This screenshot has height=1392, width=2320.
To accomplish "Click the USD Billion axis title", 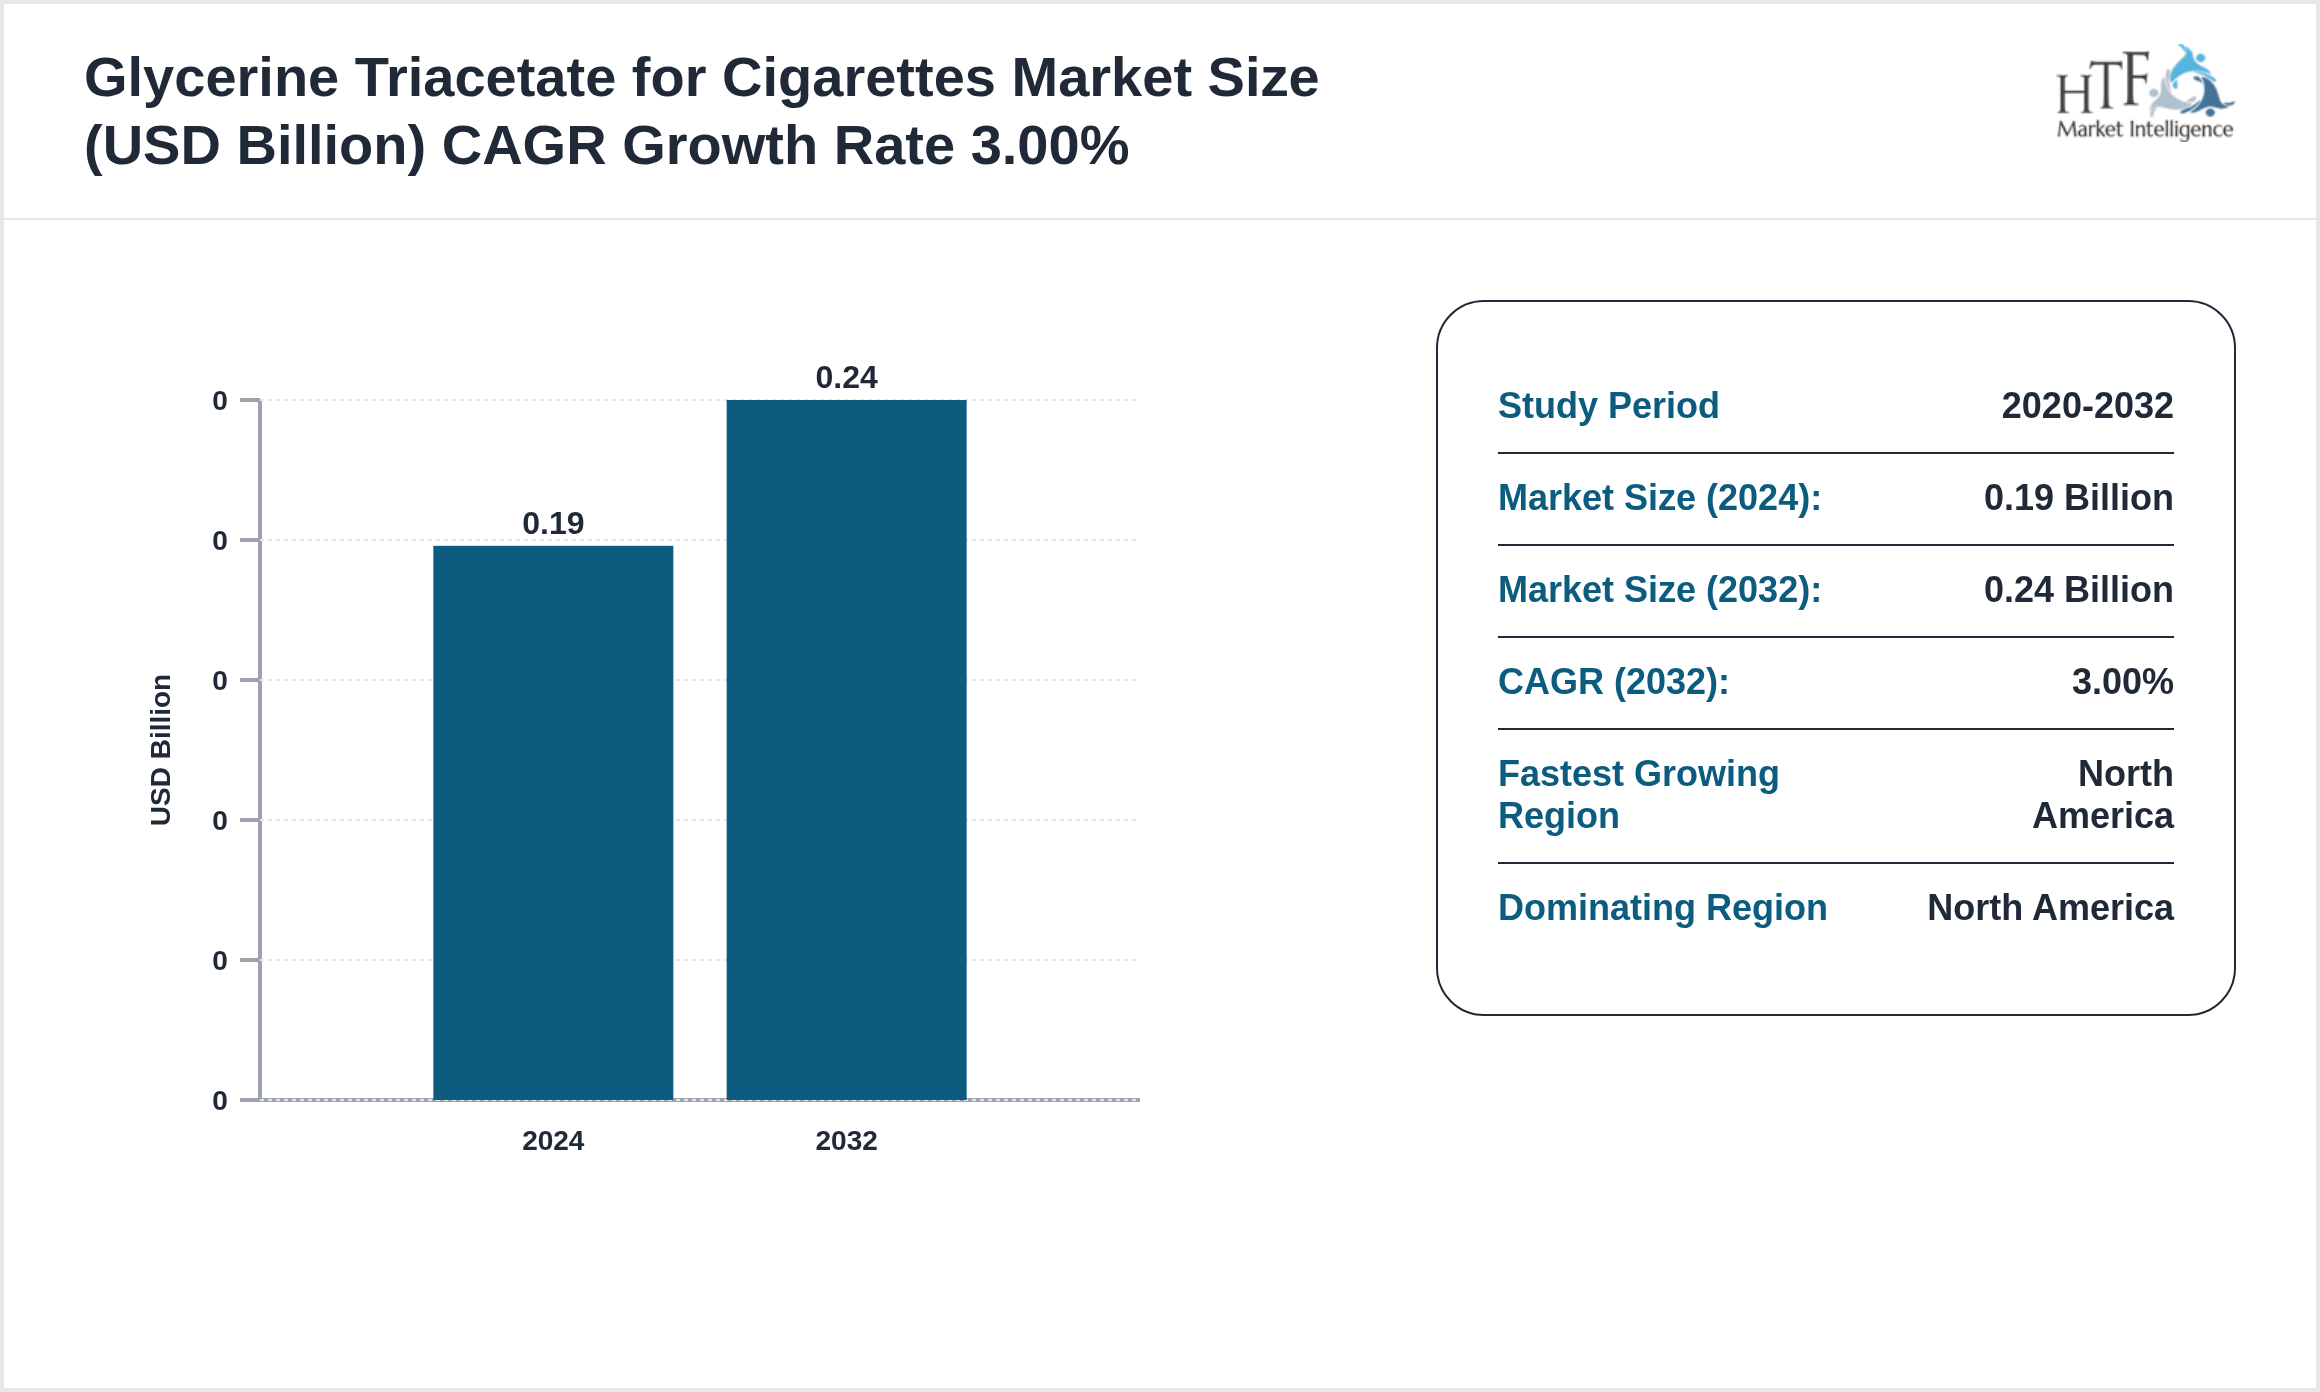I will tap(161, 750).
